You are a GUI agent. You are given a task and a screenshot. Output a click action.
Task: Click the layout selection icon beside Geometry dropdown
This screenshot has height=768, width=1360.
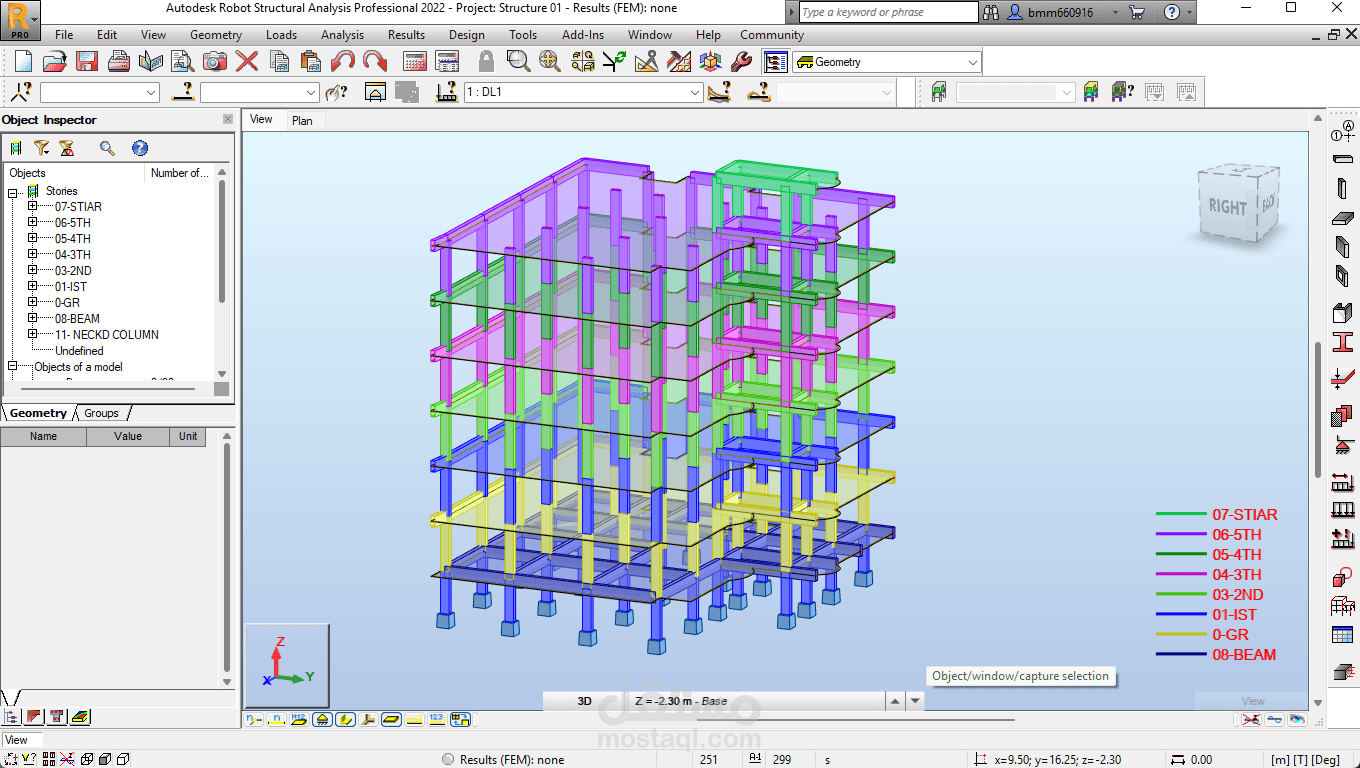(x=776, y=62)
